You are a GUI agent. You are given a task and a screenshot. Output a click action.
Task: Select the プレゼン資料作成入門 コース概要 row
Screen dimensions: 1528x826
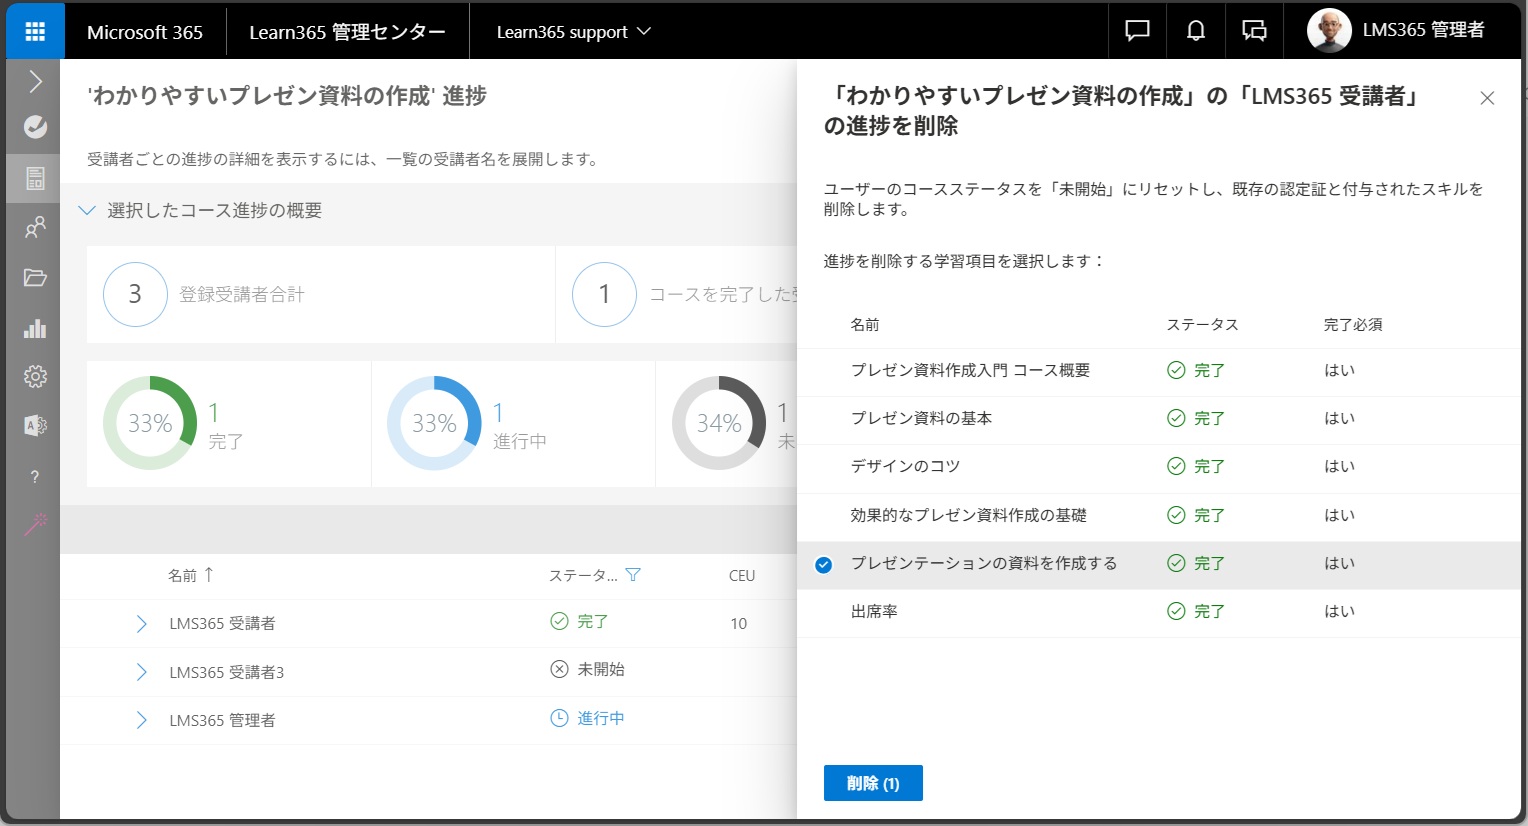pos(1159,371)
